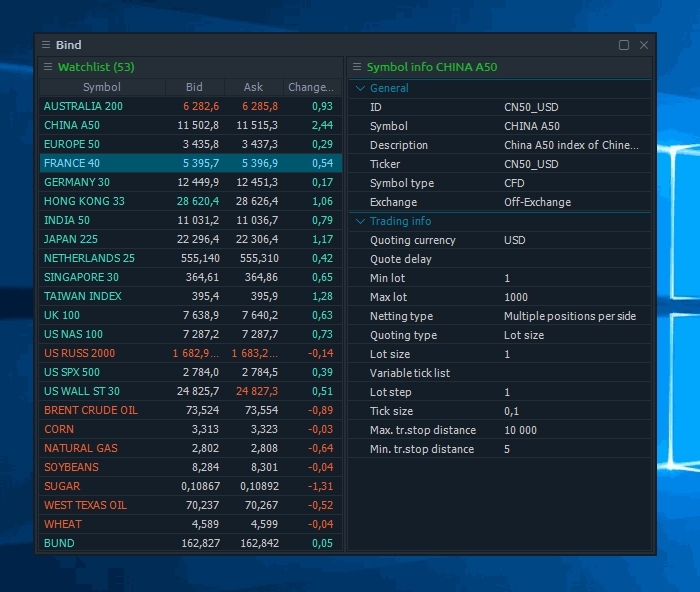The width and height of the screenshot is (700, 592).
Task: Select the HONG KONG 33 symbol
Action: pos(84,201)
